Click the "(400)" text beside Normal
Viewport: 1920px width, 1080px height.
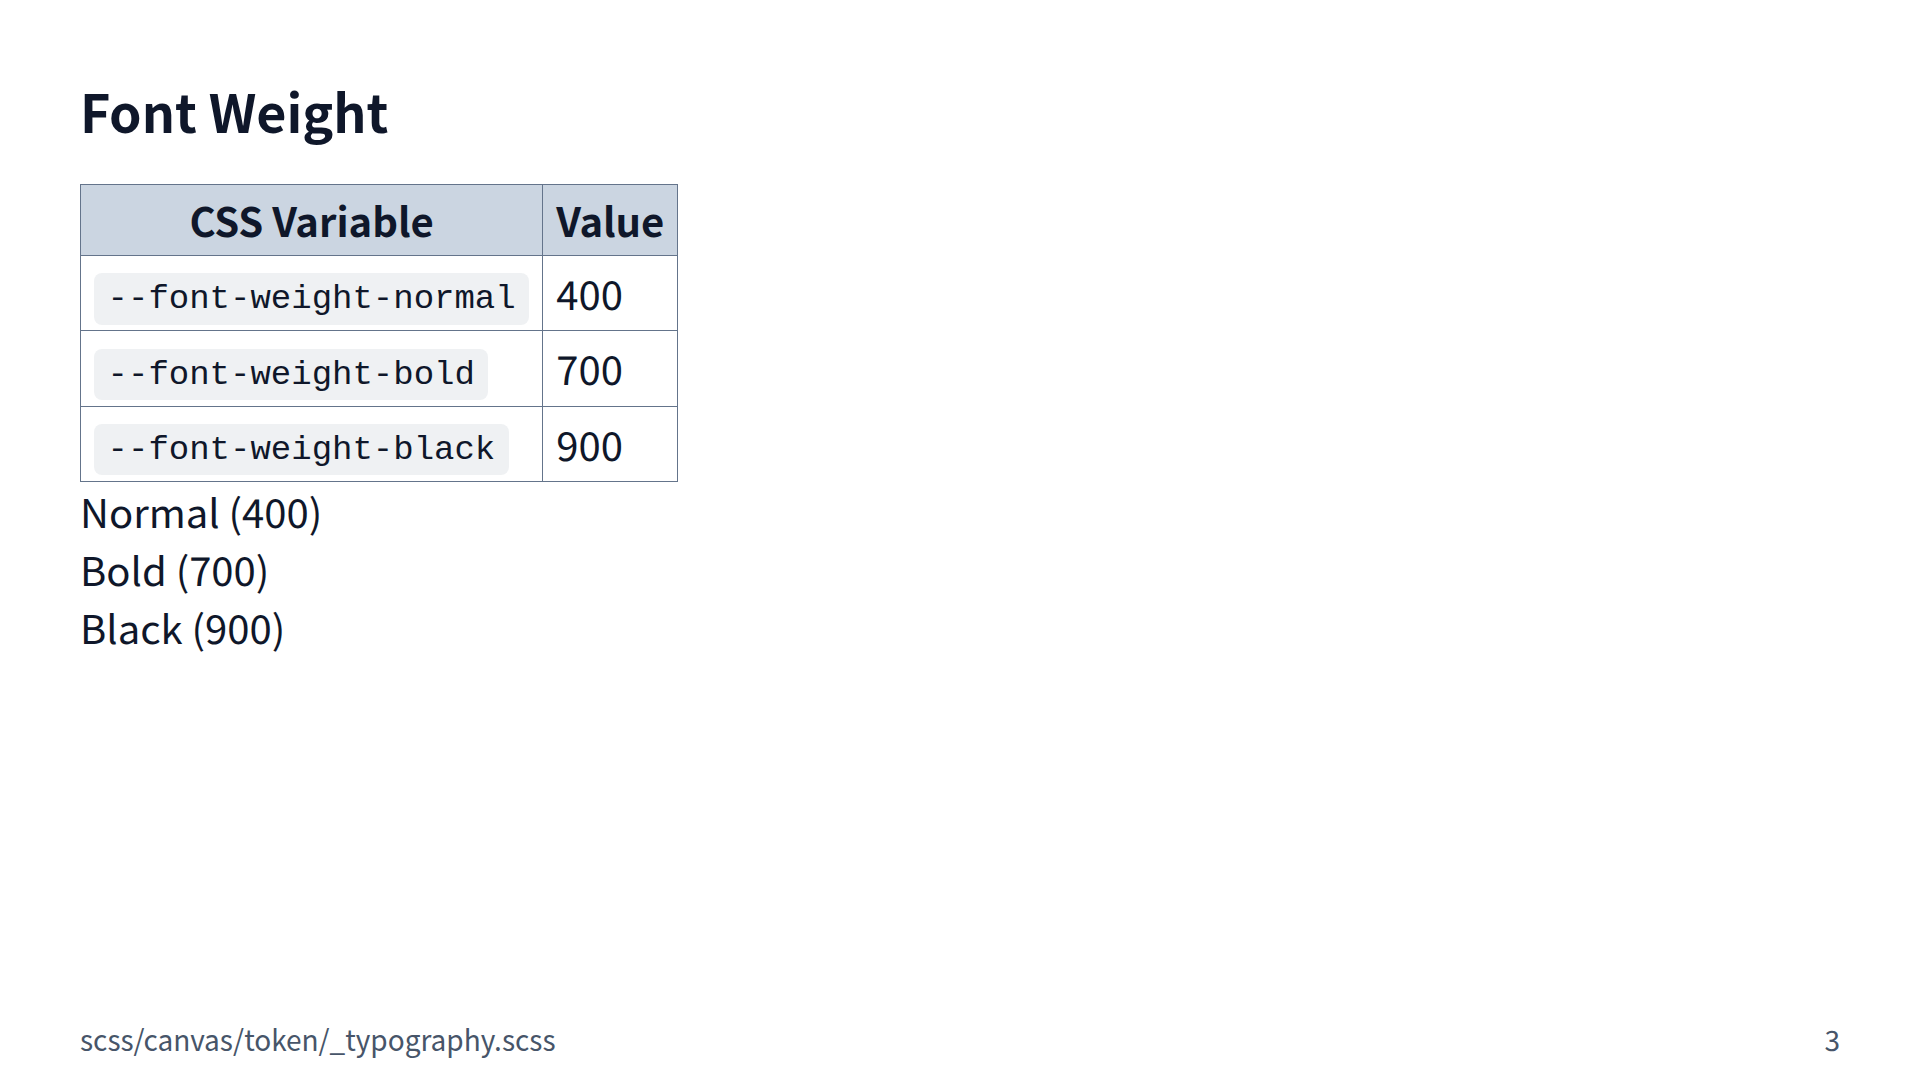click(x=275, y=515)
